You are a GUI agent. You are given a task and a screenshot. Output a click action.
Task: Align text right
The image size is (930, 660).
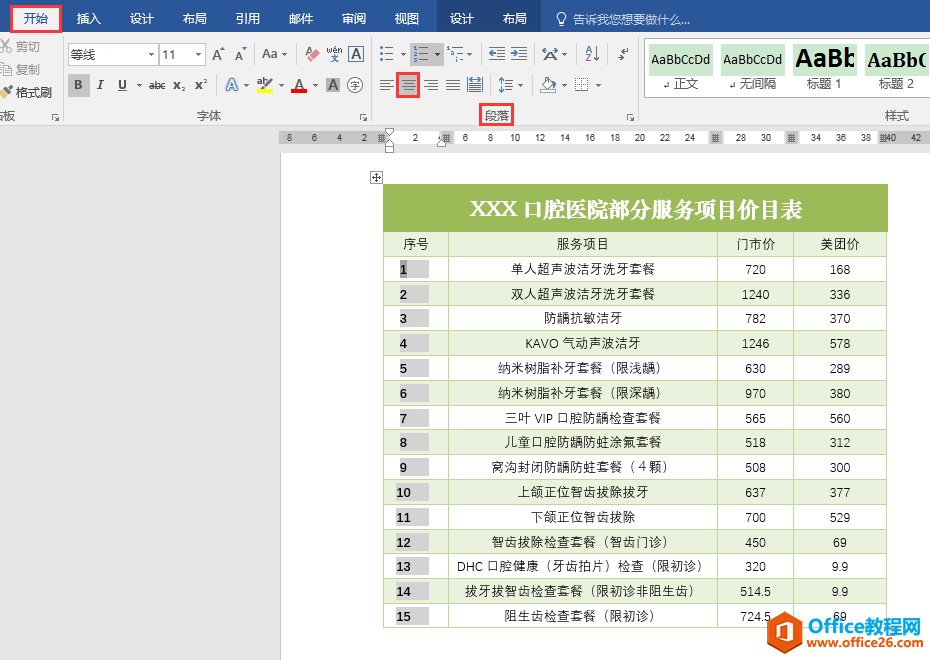point(431,85)
